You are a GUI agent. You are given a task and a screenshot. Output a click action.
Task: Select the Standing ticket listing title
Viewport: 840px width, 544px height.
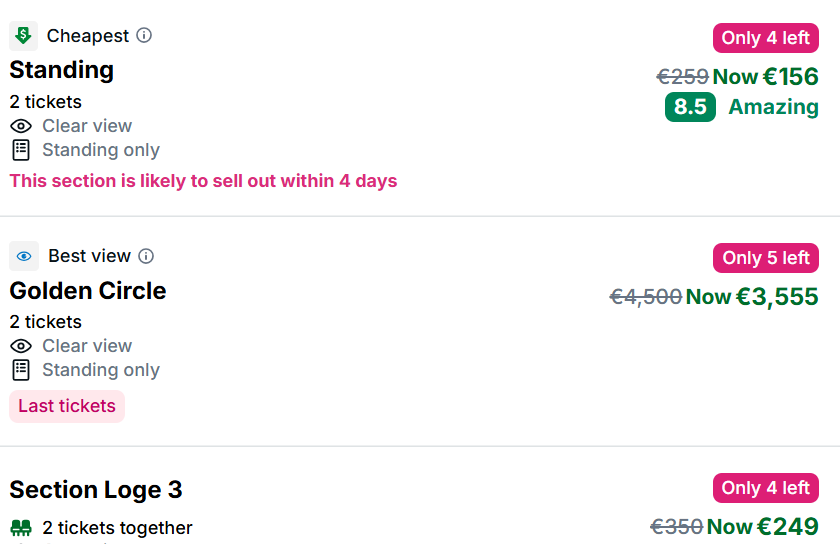pos(62,70)
